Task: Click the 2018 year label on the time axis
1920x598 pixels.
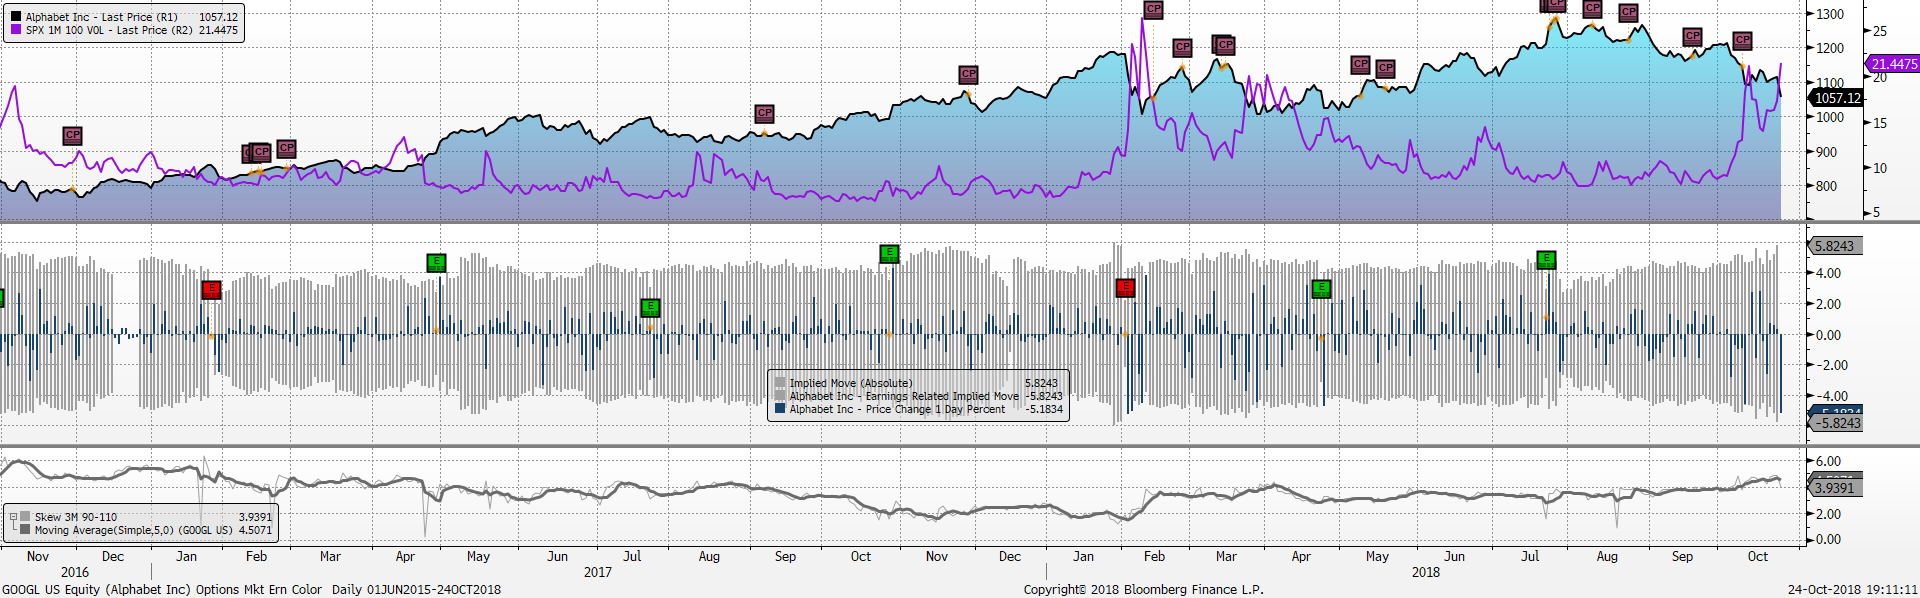Action: (1426, 572)
